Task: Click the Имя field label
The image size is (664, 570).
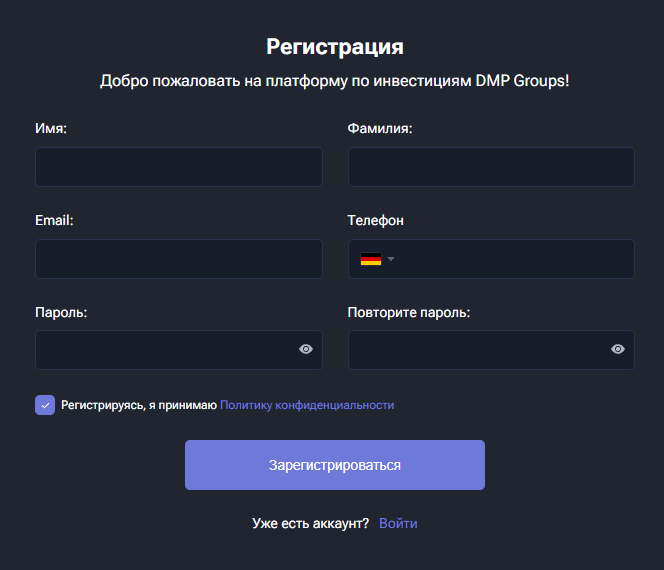Action: [x=51, y=128]
